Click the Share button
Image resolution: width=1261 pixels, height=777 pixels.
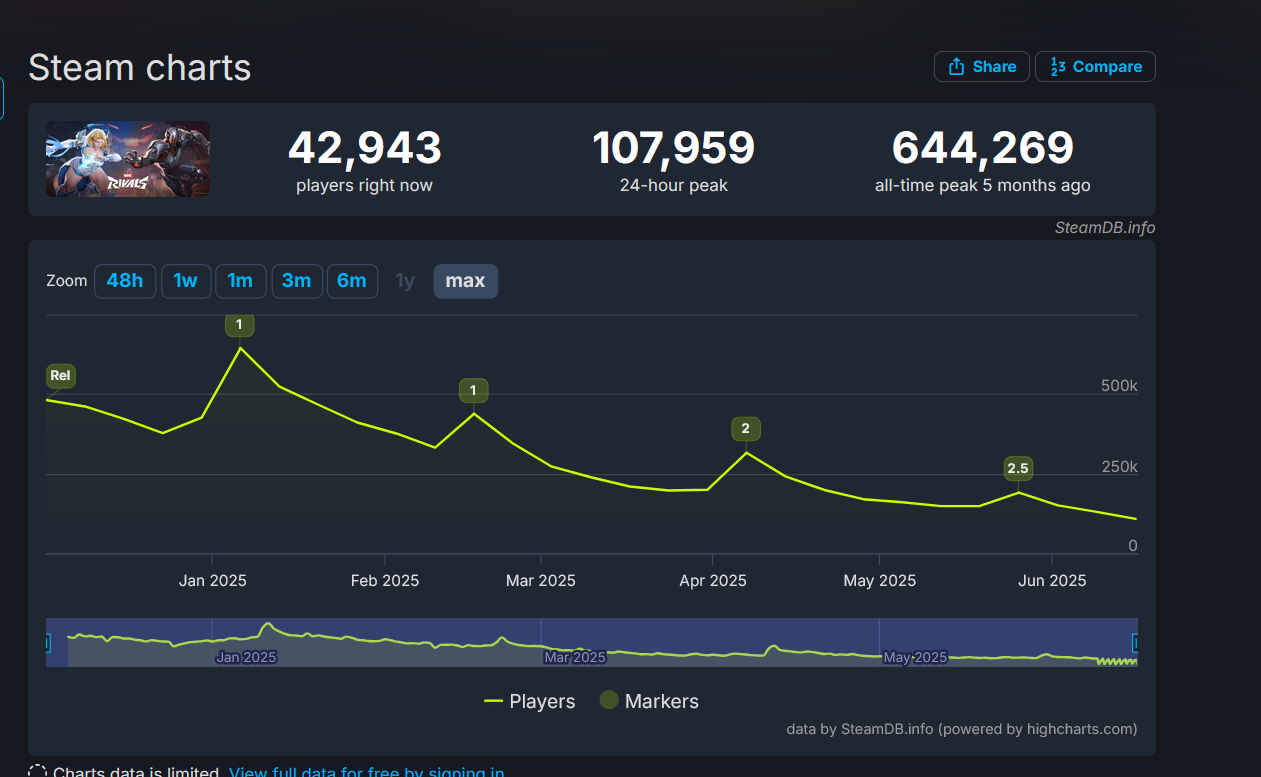981,67
